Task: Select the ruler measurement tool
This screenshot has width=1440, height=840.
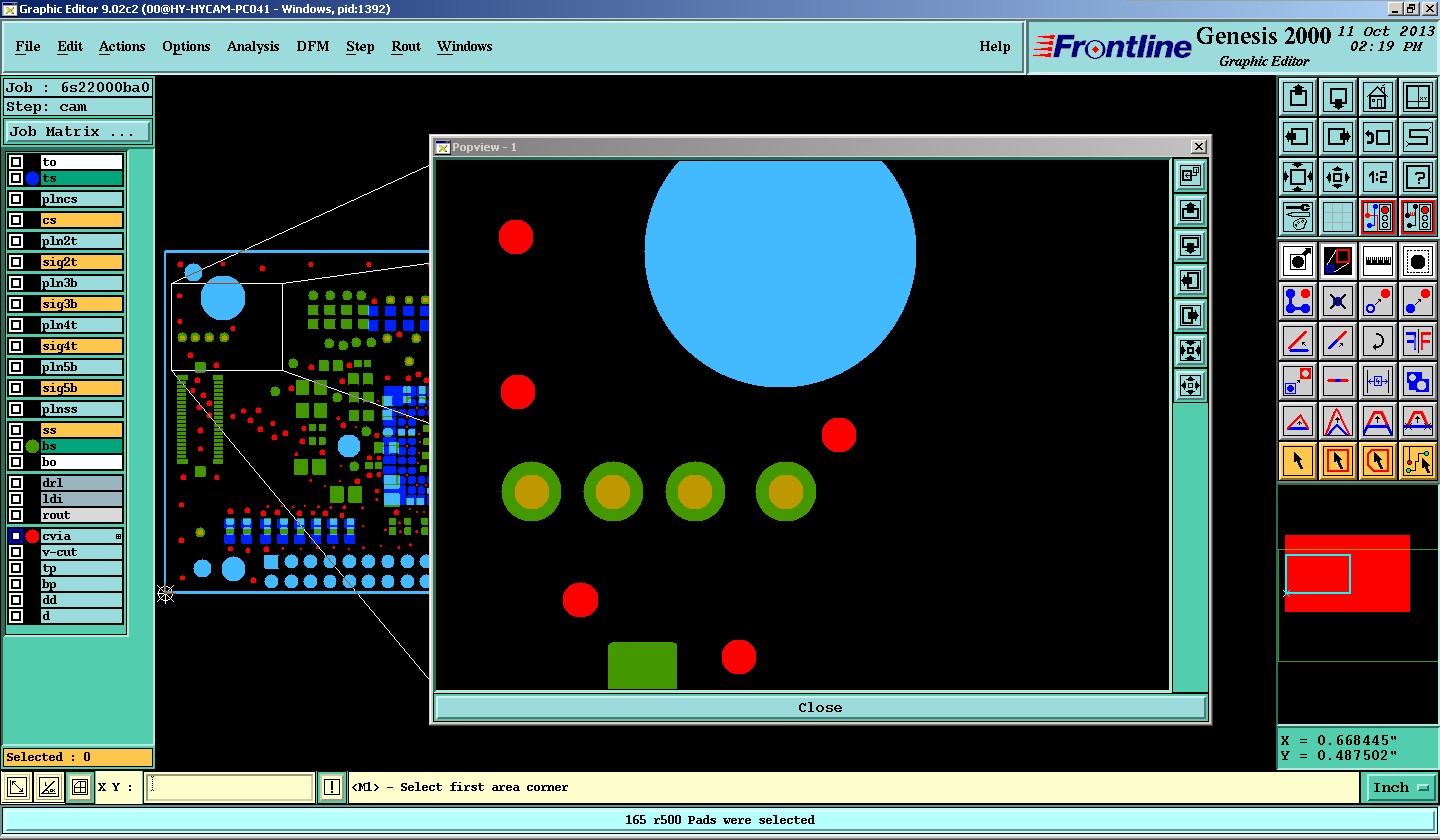Action: 1378,261
